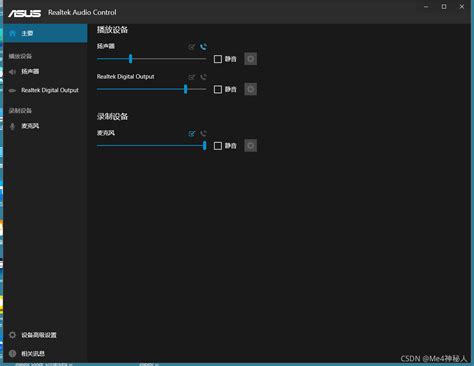This screenshot has width=474, height=366.
Task: Click the home icon in sidebar
Action: point(13,33)
